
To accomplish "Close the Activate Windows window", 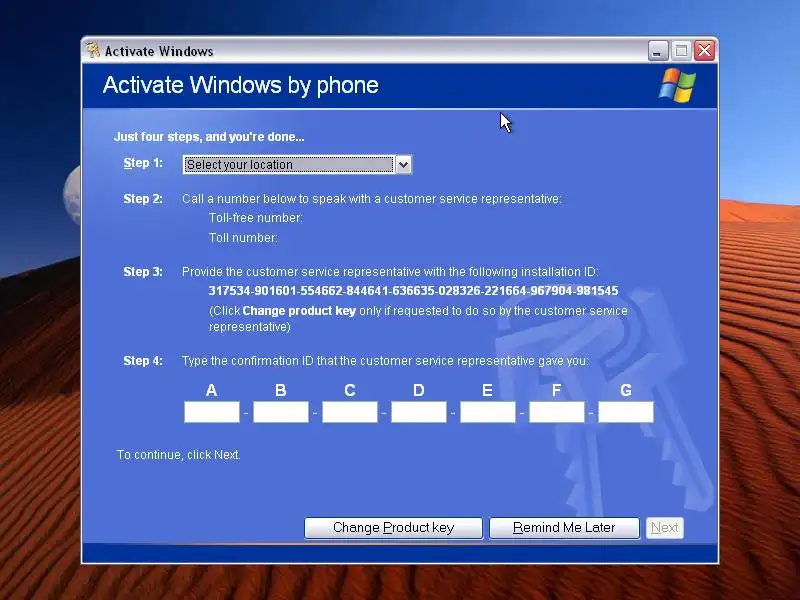I will coord(705,51).
